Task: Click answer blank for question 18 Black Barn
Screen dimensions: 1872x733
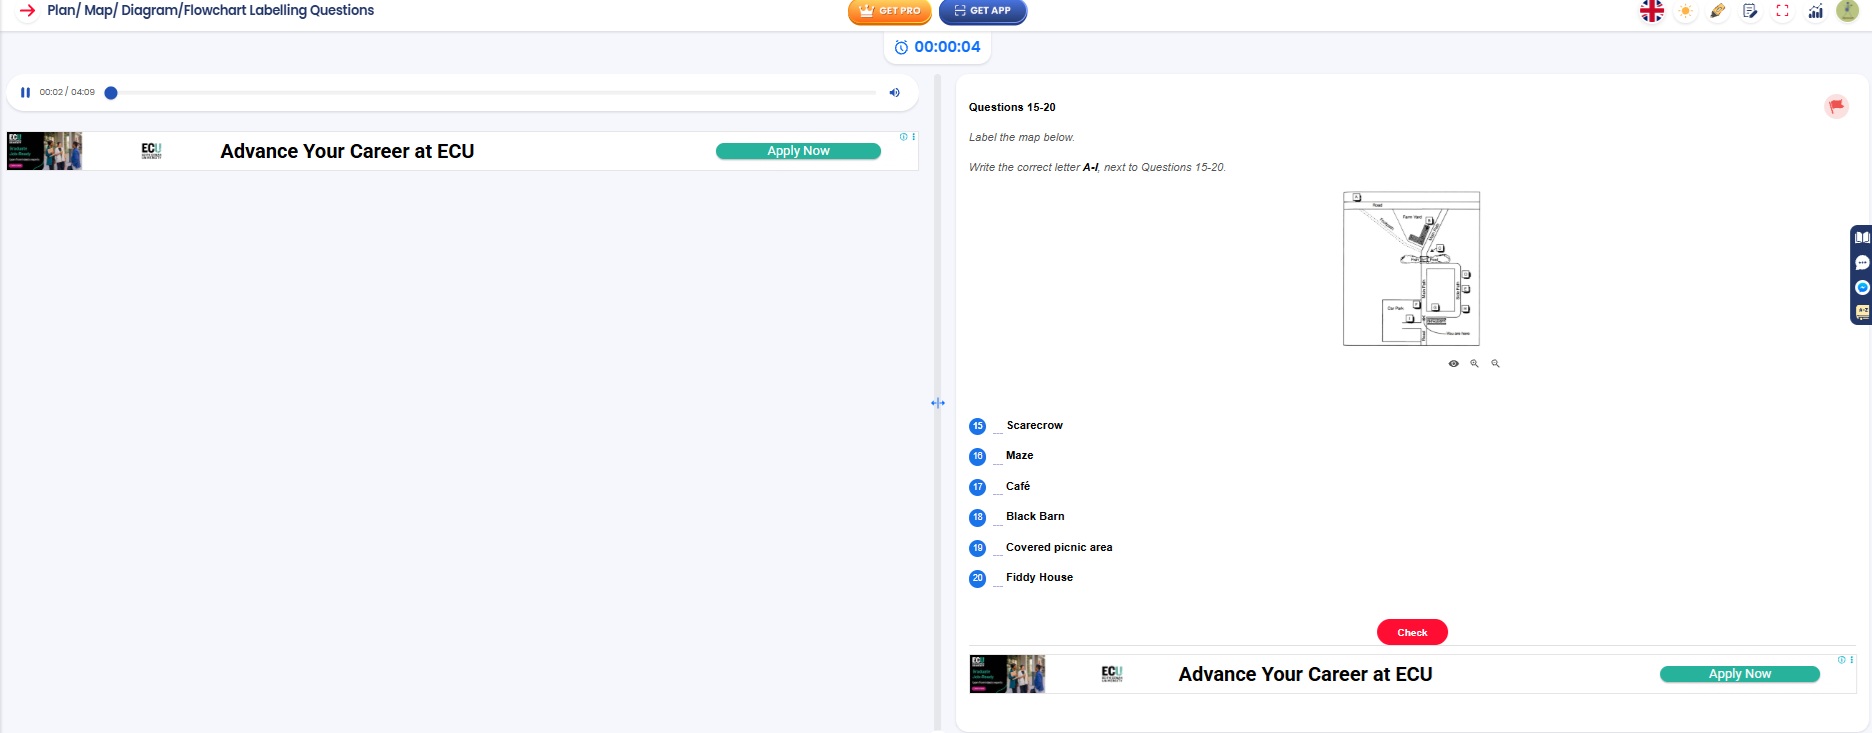Action: click(998, 519)
